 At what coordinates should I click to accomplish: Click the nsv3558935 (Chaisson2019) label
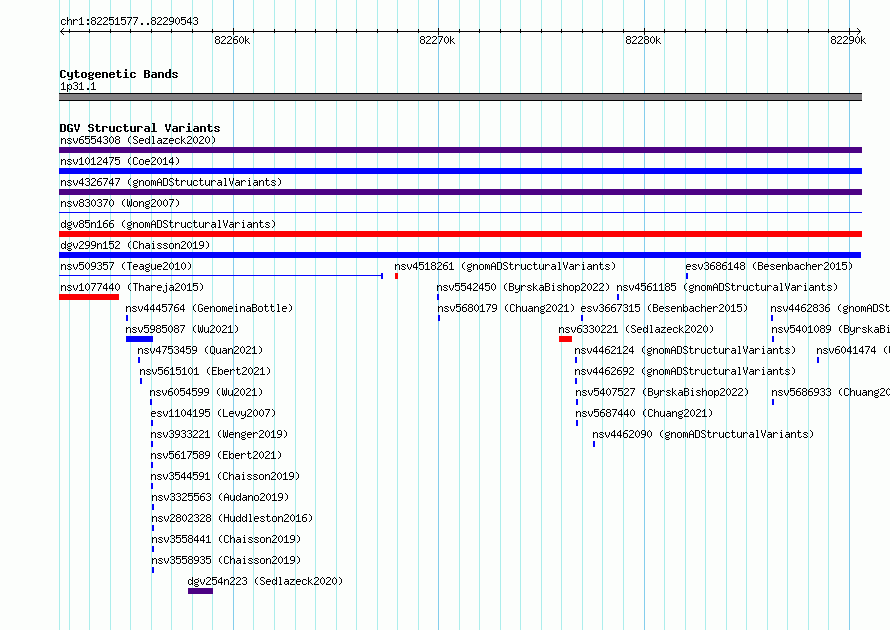226,560
